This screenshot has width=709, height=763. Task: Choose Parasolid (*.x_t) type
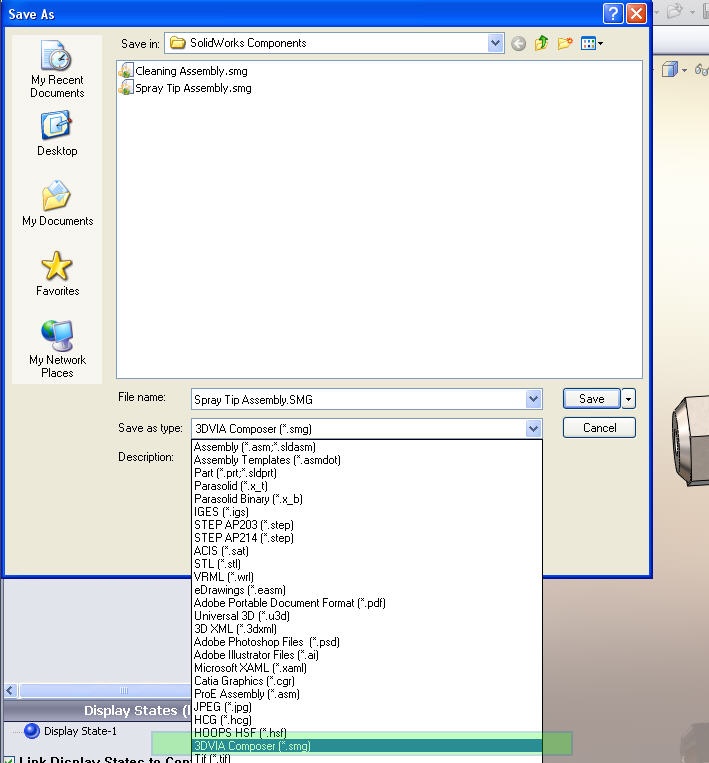pos(366,486)
